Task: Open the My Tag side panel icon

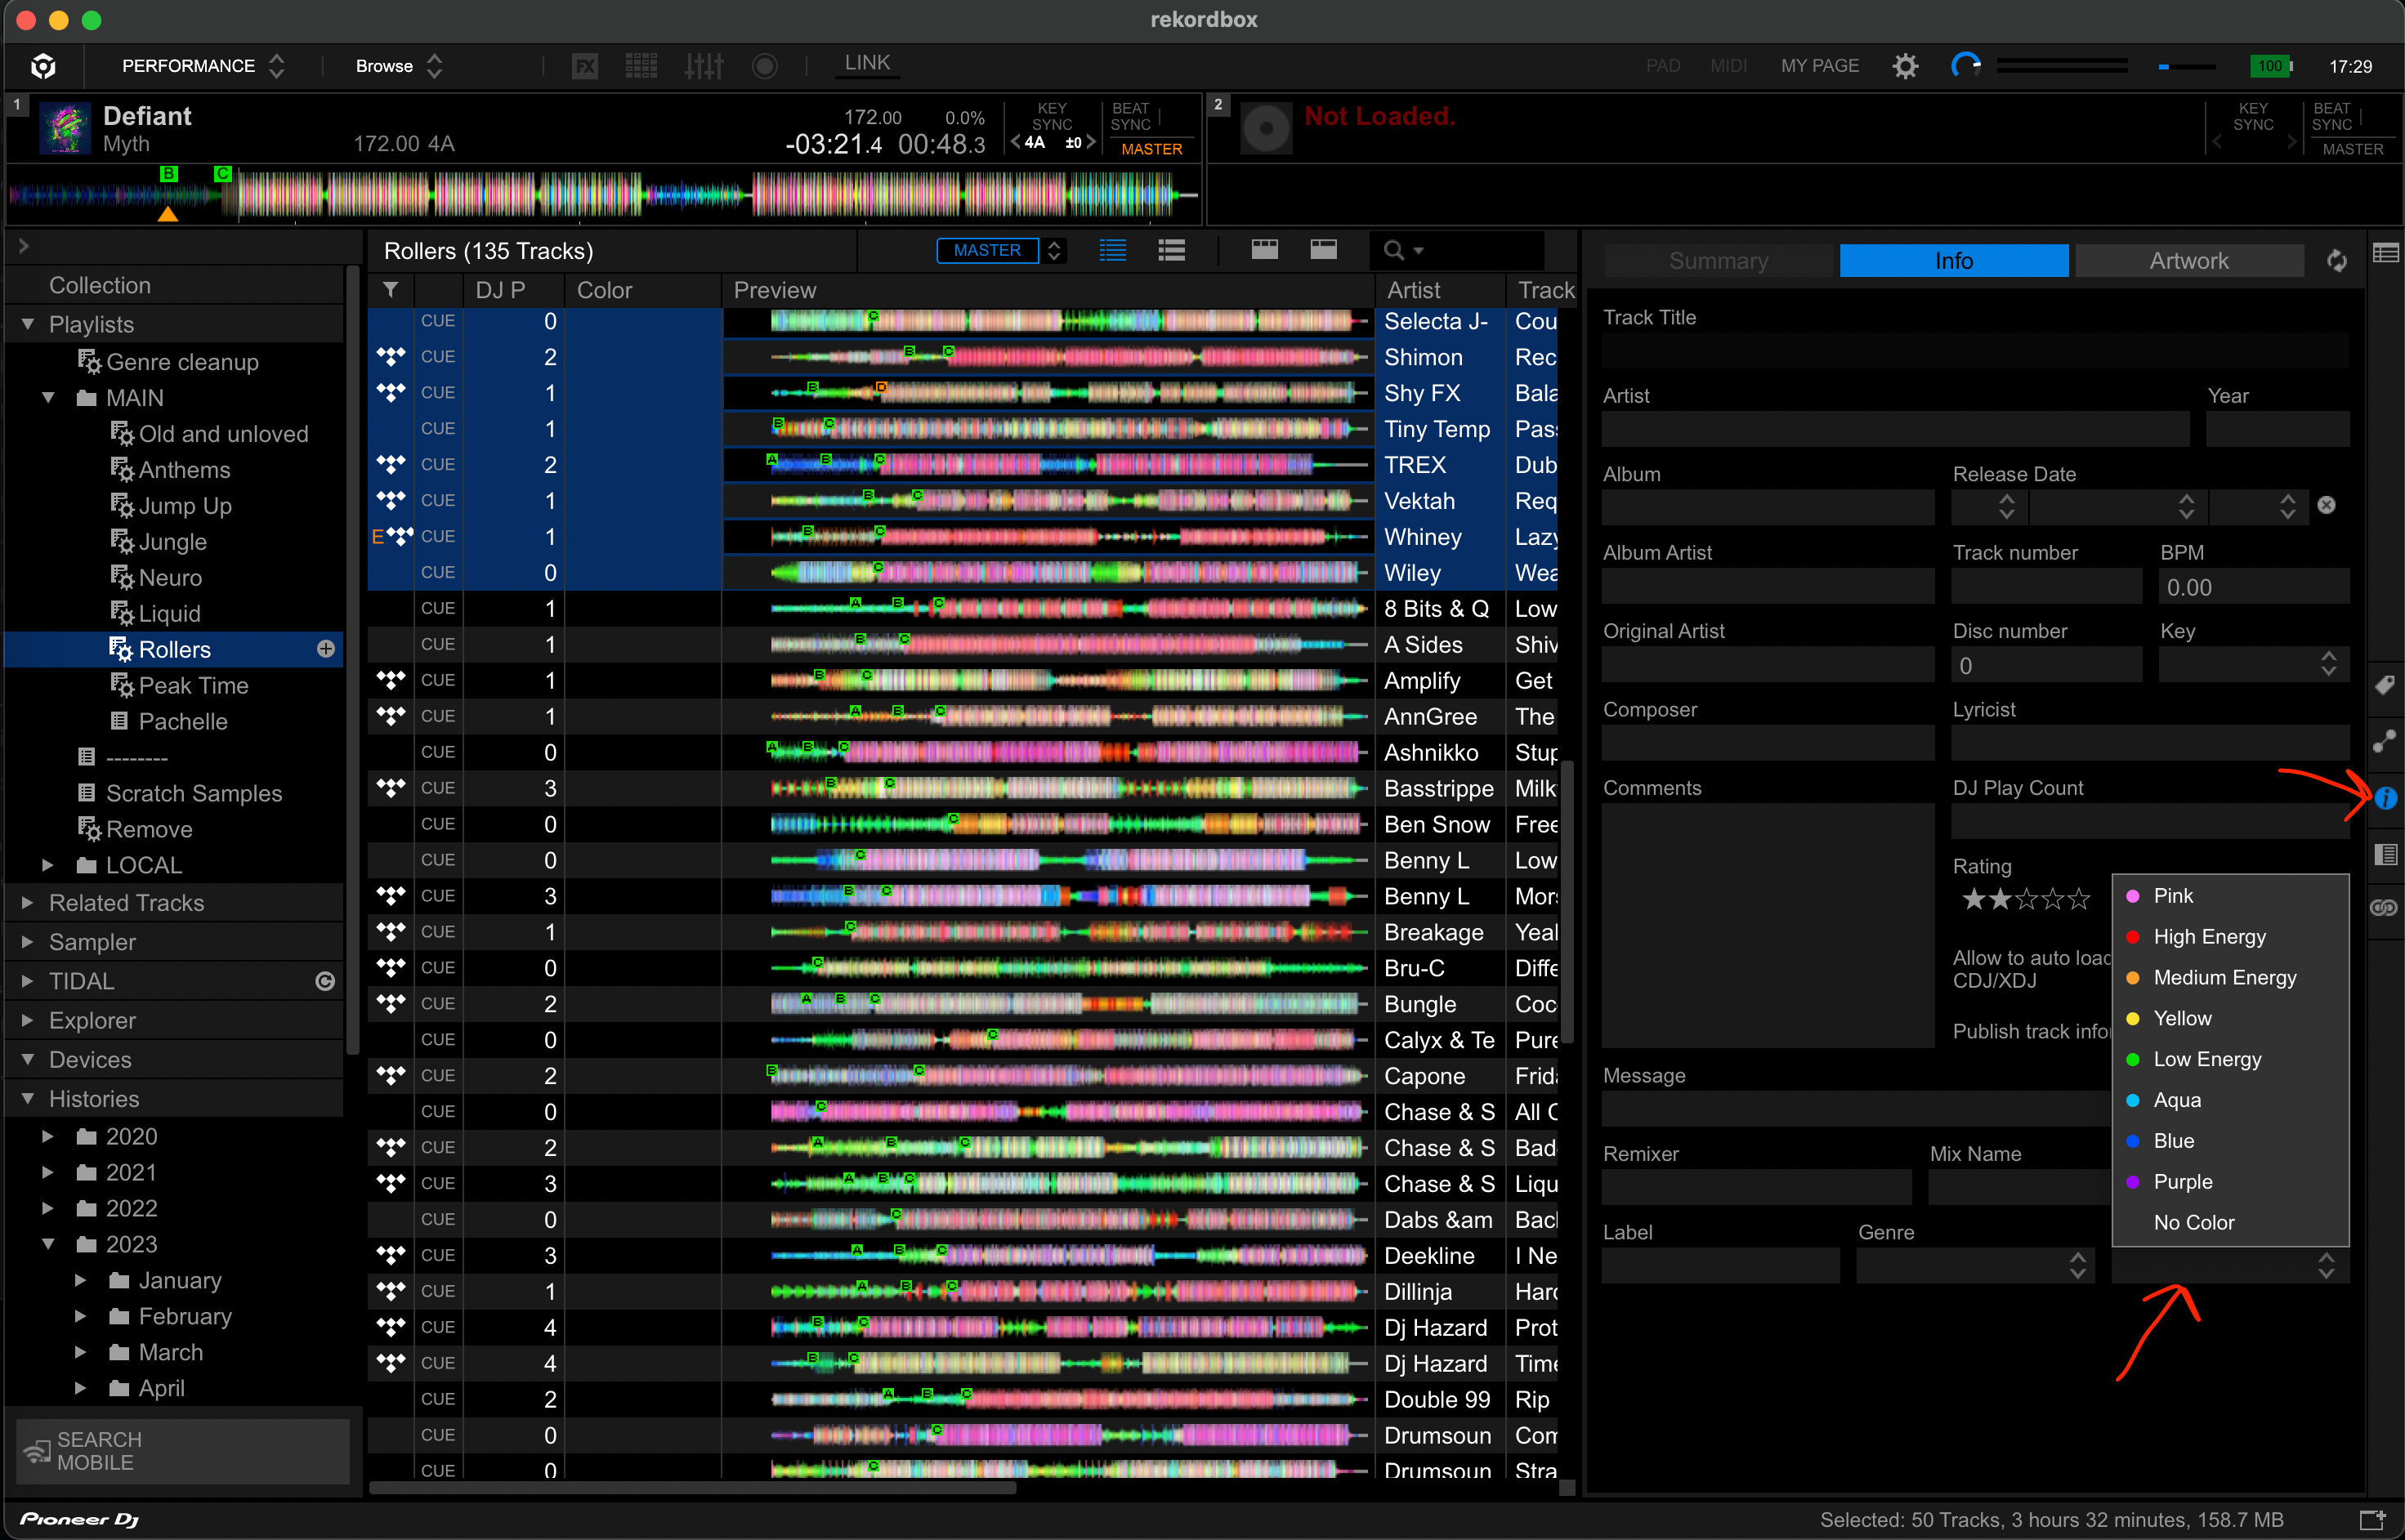Action: tap(2385, 685)
